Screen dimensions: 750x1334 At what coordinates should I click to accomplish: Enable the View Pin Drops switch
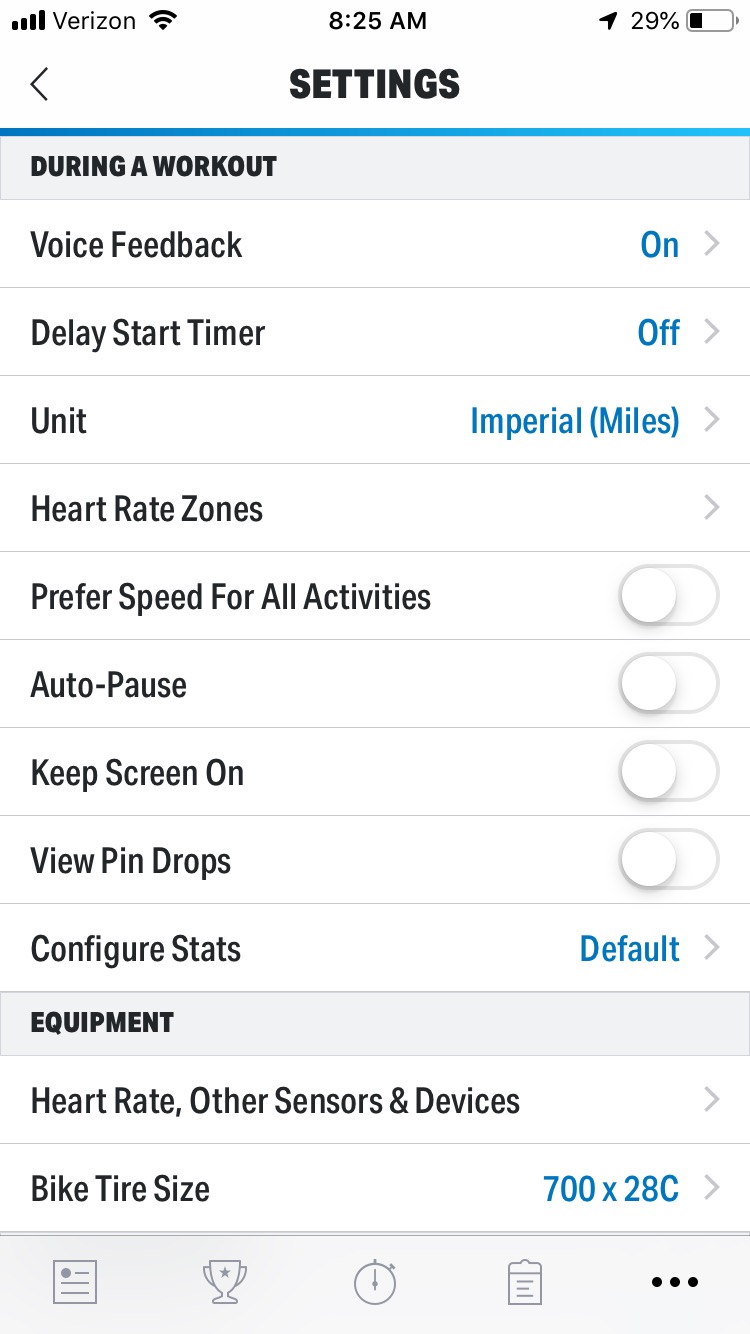pos(669,860)
